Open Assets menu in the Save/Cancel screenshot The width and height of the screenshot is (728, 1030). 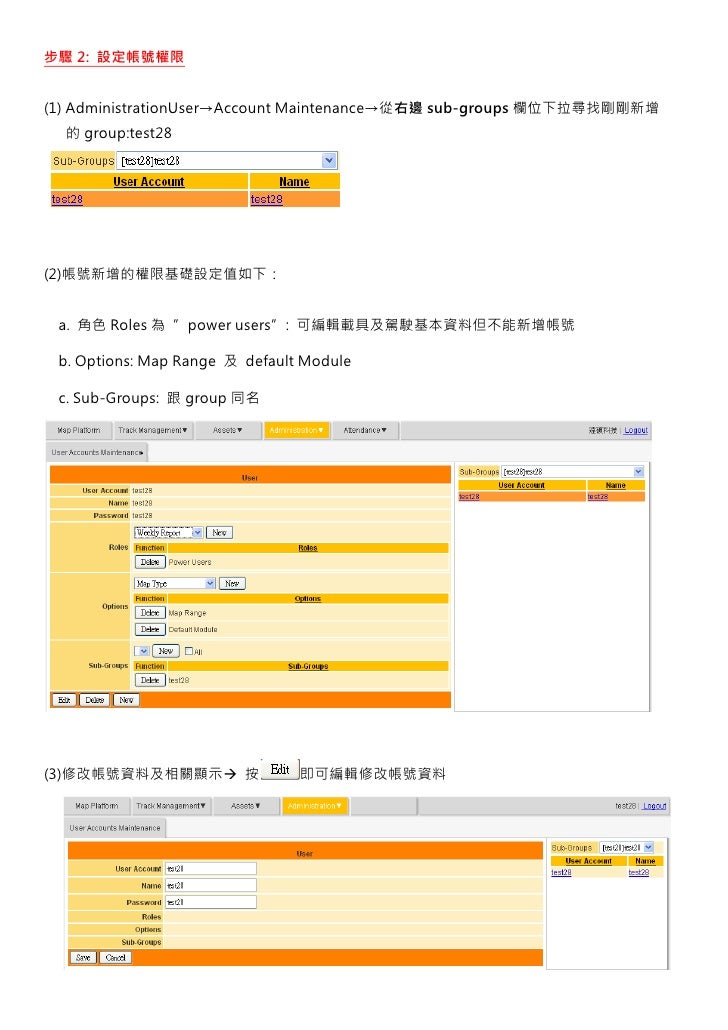[246, 806]
